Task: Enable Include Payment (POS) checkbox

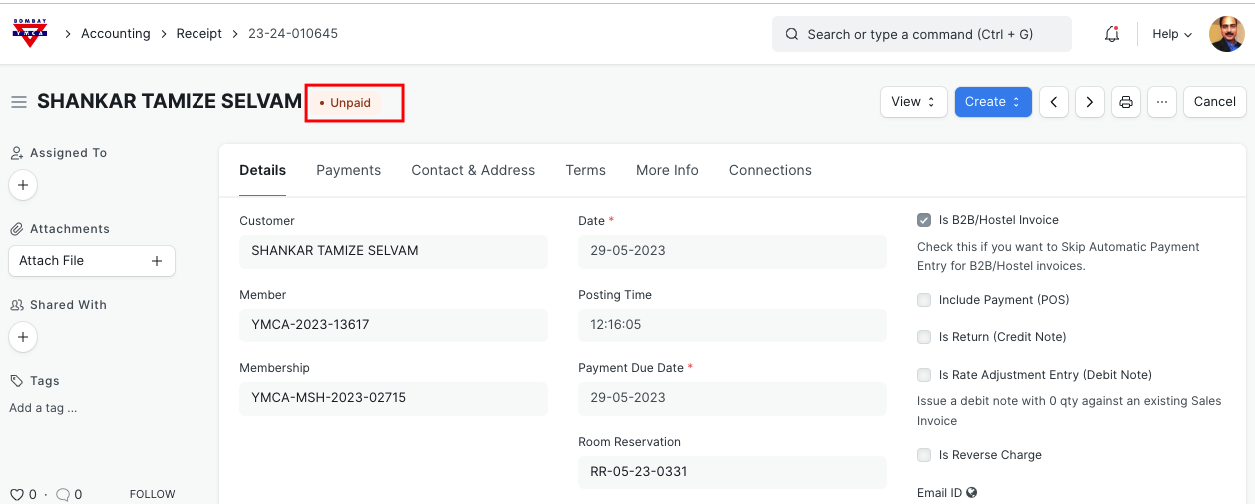Action: point(924,300)
